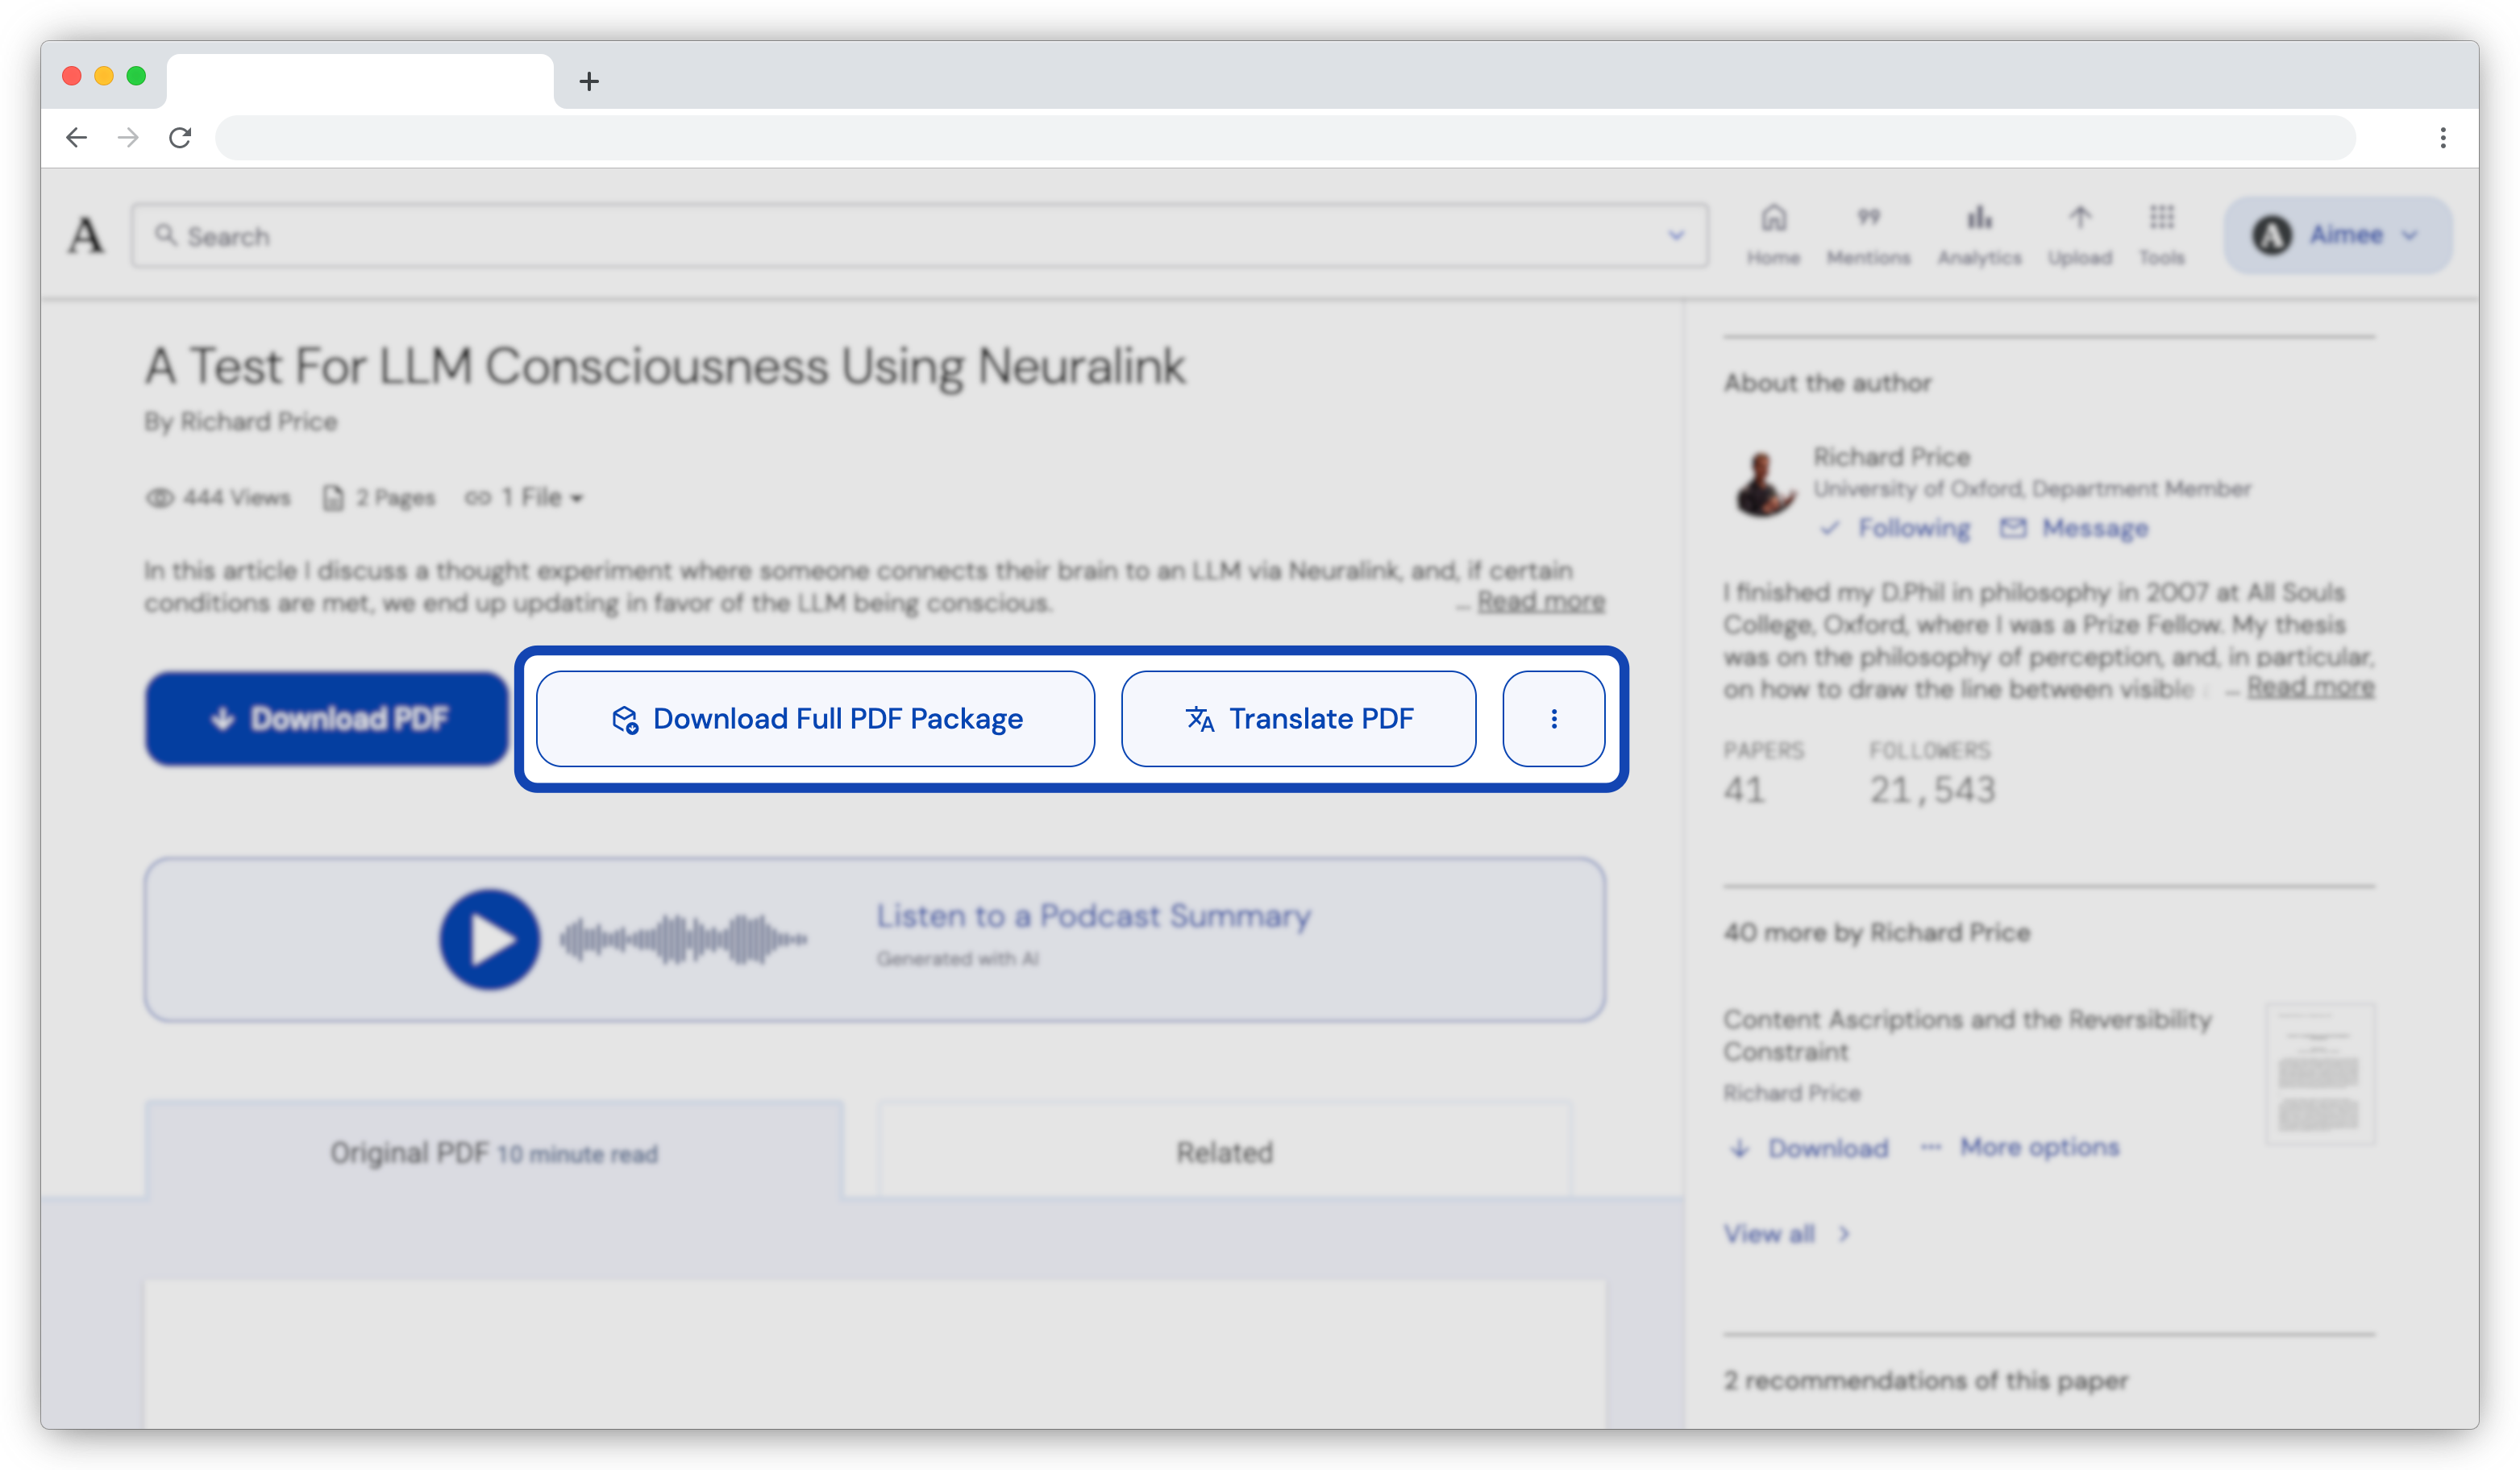Click the Translate PDF button
The width and height of the screenshot is (2520, 1470).
pyautogui.click(x=1298, y=718)
